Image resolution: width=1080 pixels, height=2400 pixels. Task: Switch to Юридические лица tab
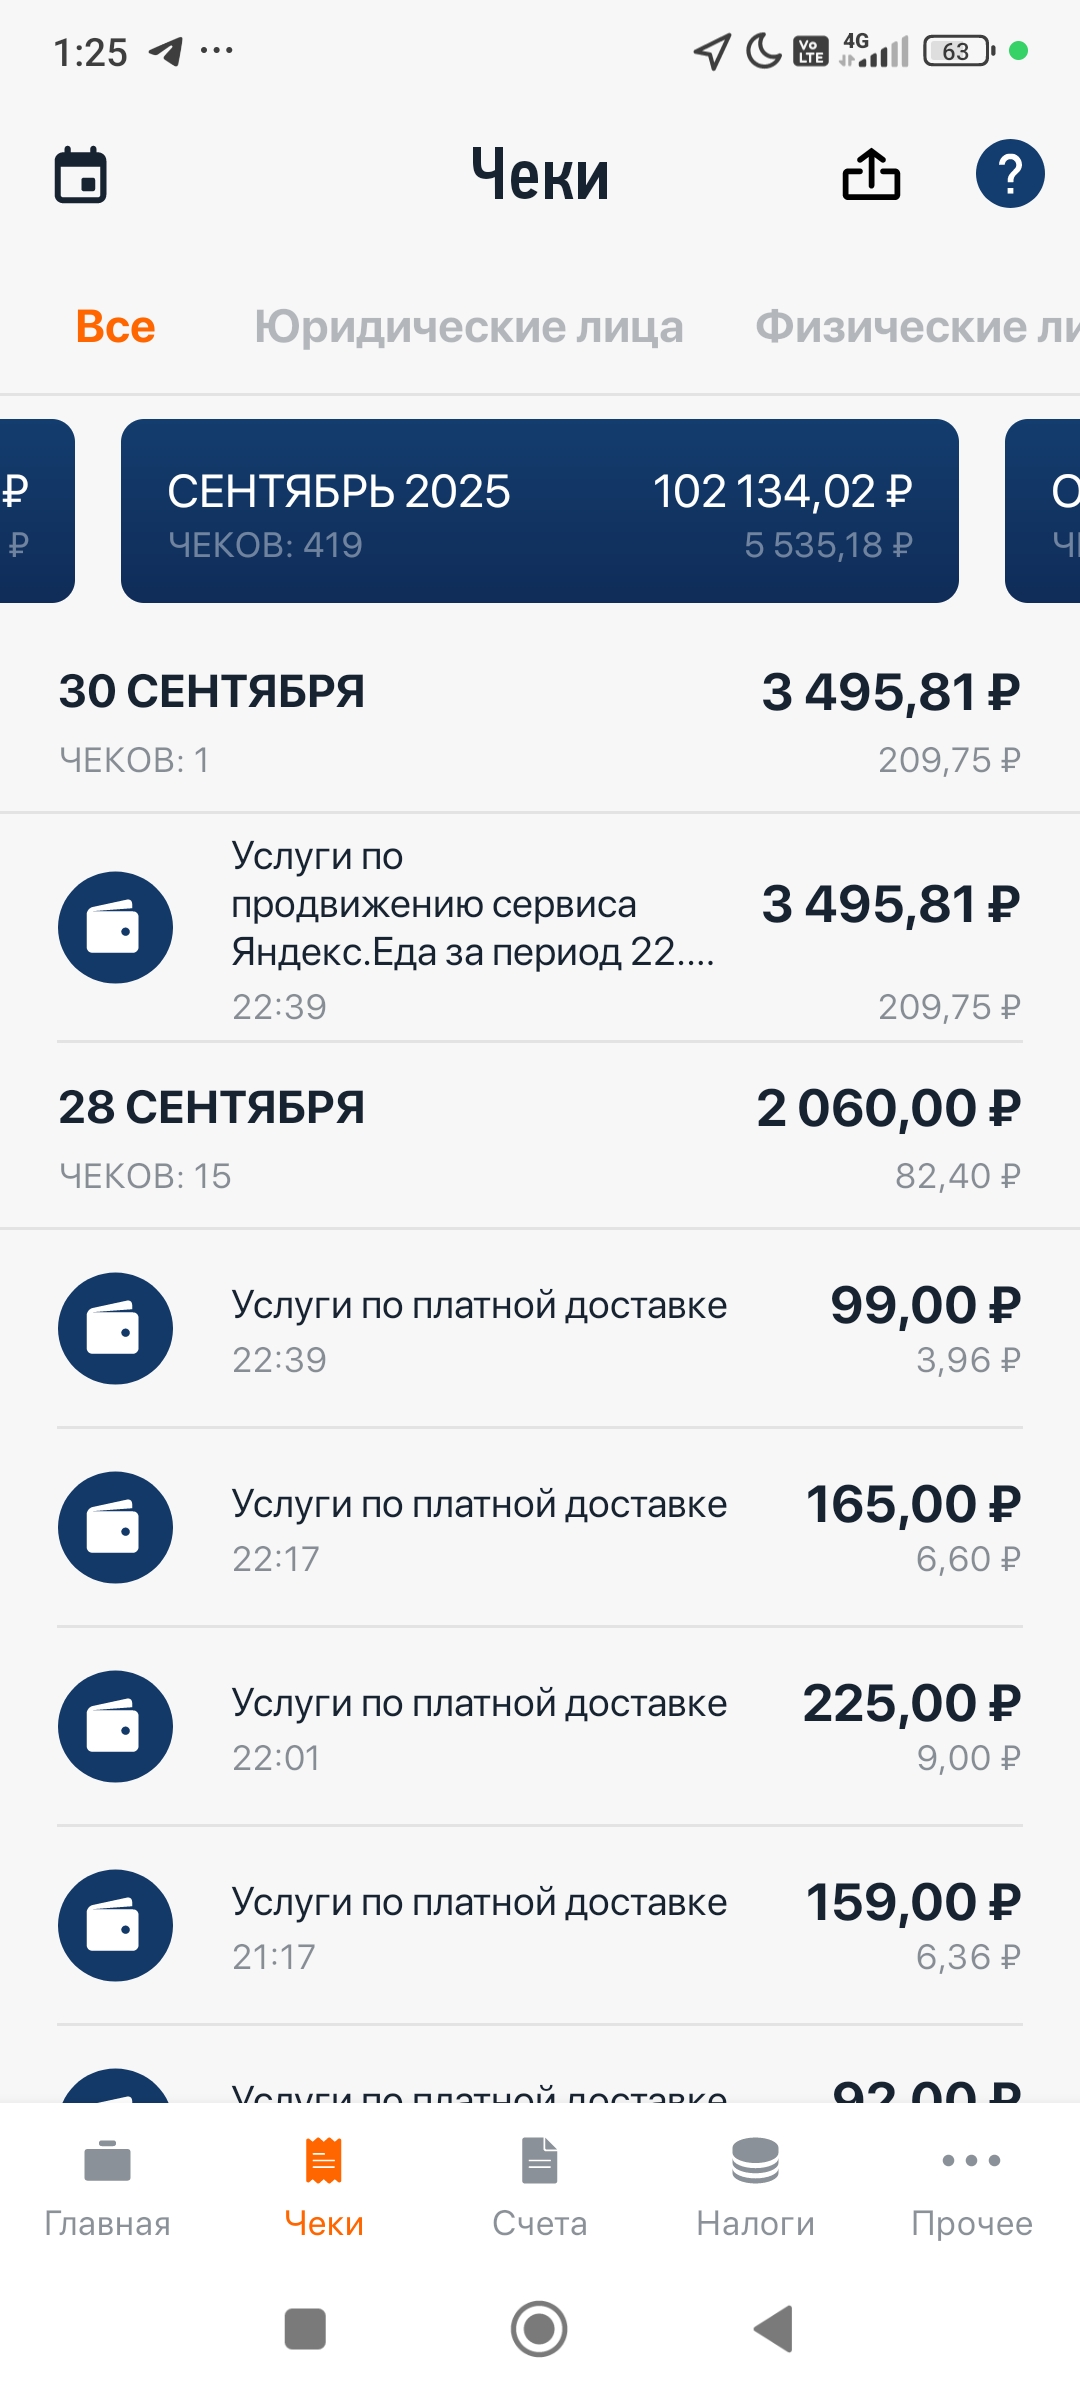468,327
